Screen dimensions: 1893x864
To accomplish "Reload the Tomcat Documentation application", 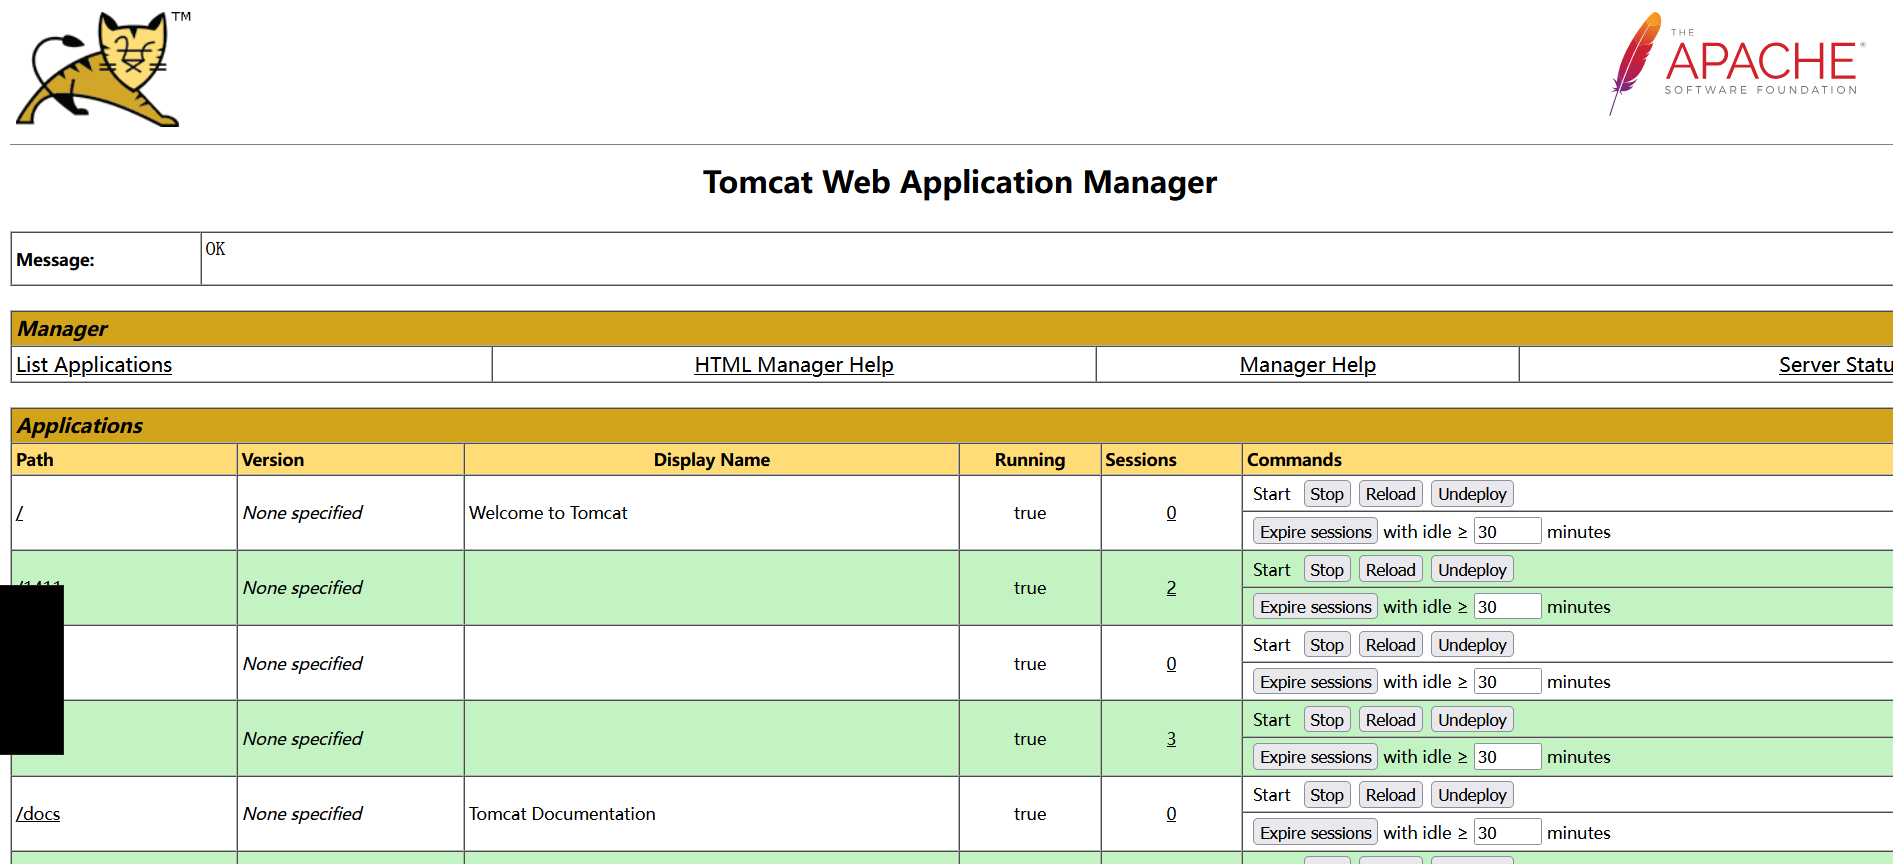I will [x=1390, y=795].
